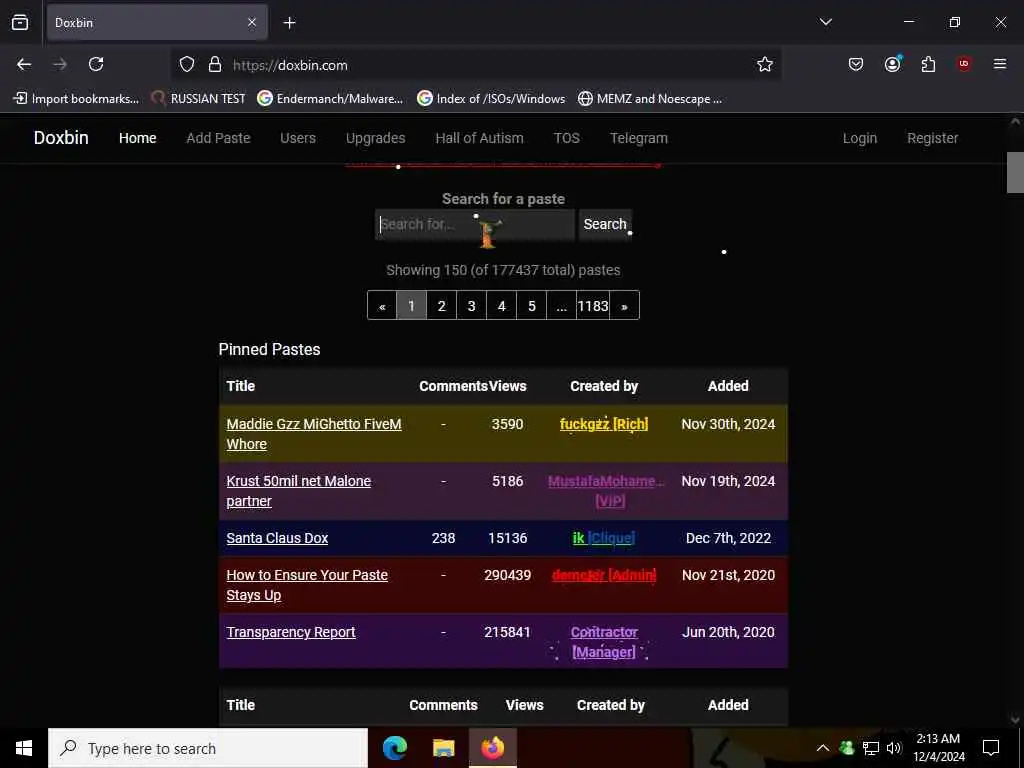Open the Upgrades nav item
Image resolution: width=1024 pixels, height=768 pixels.
(x=376, y=138)
